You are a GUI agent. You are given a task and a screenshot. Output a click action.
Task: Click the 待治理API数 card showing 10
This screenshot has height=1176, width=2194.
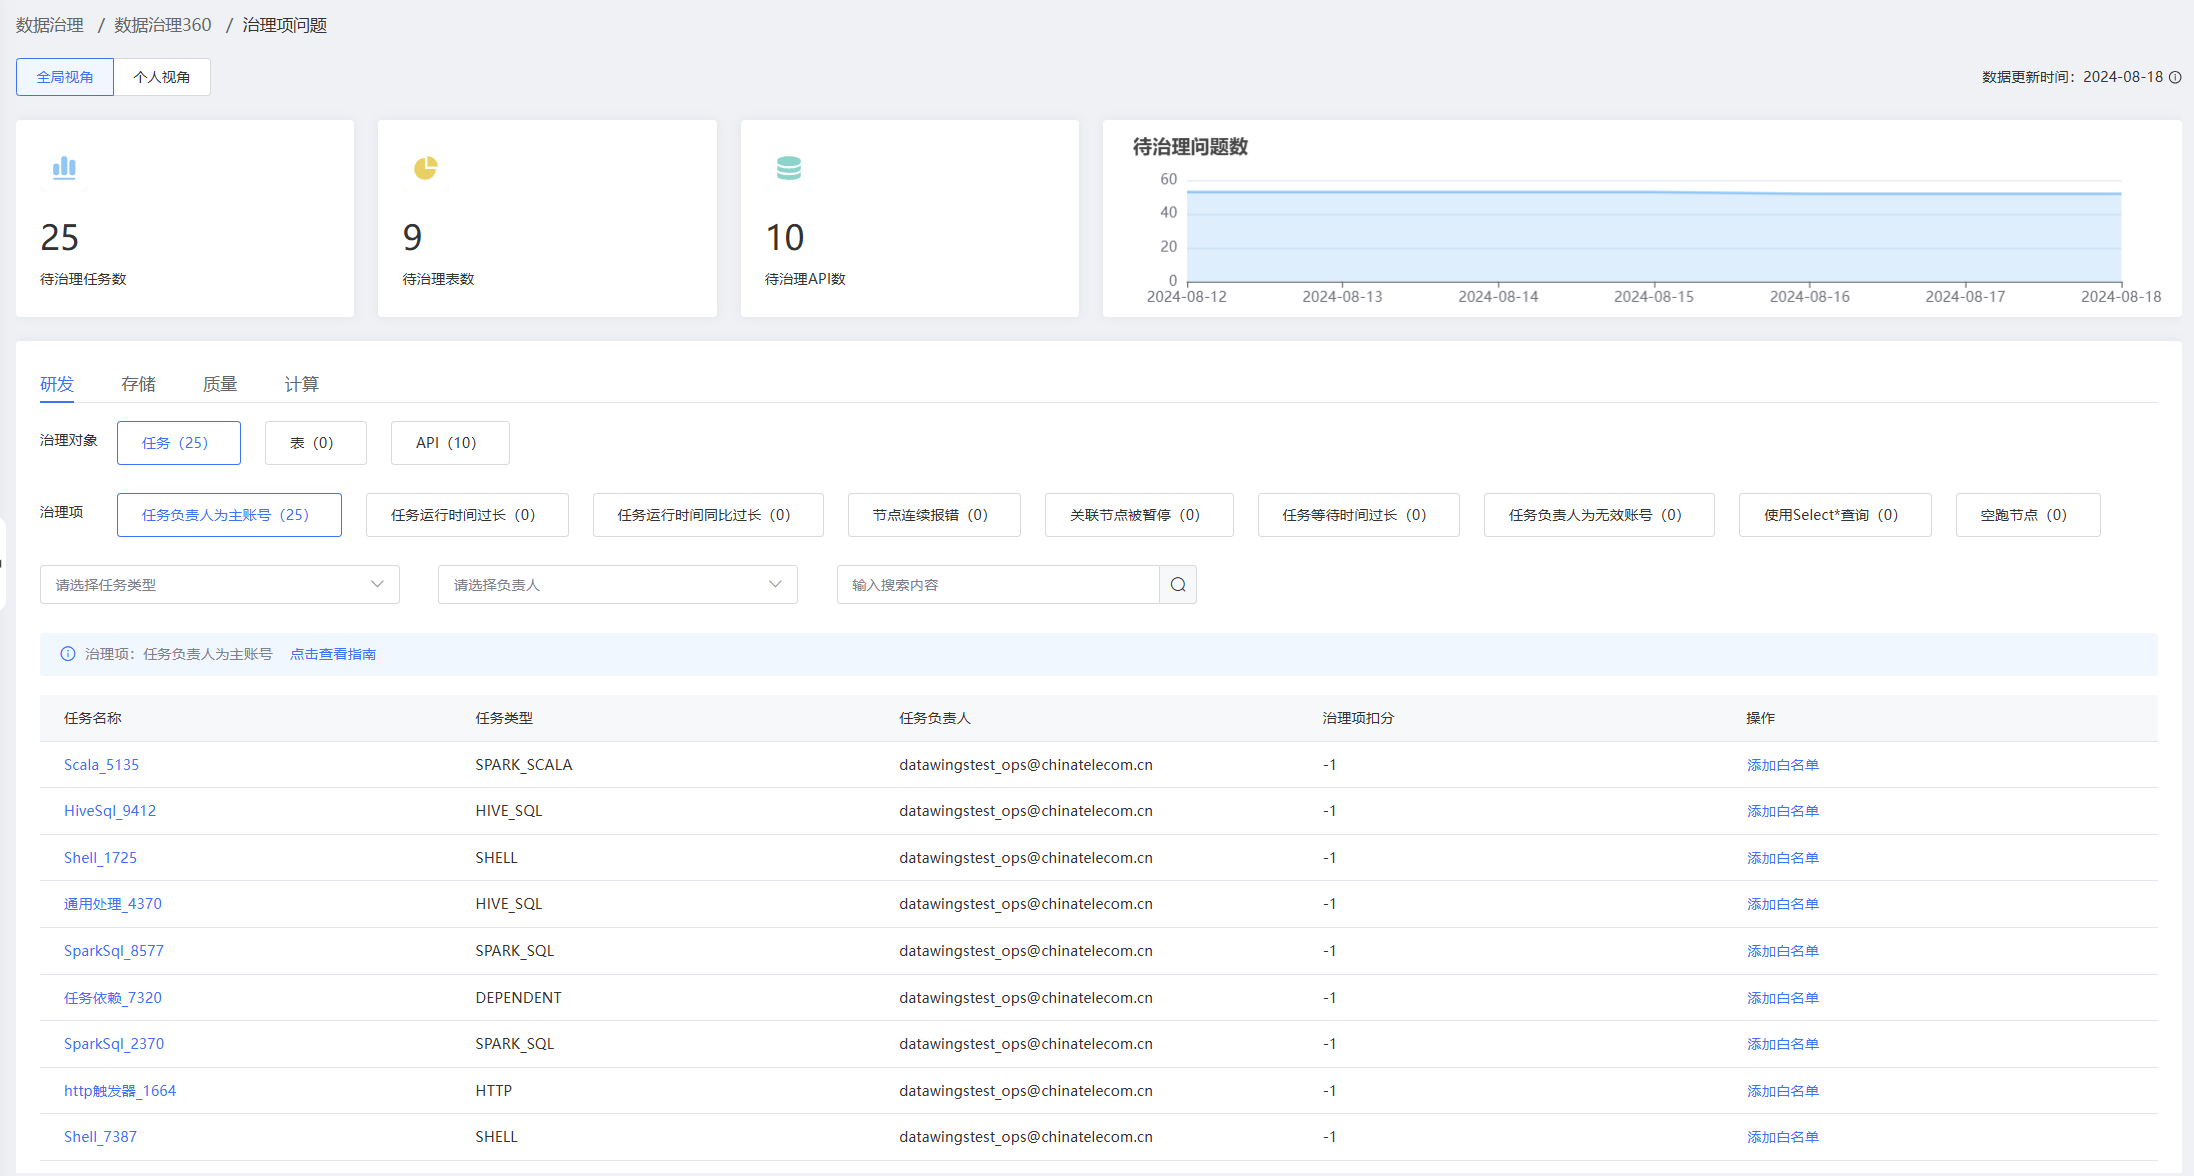910,219
